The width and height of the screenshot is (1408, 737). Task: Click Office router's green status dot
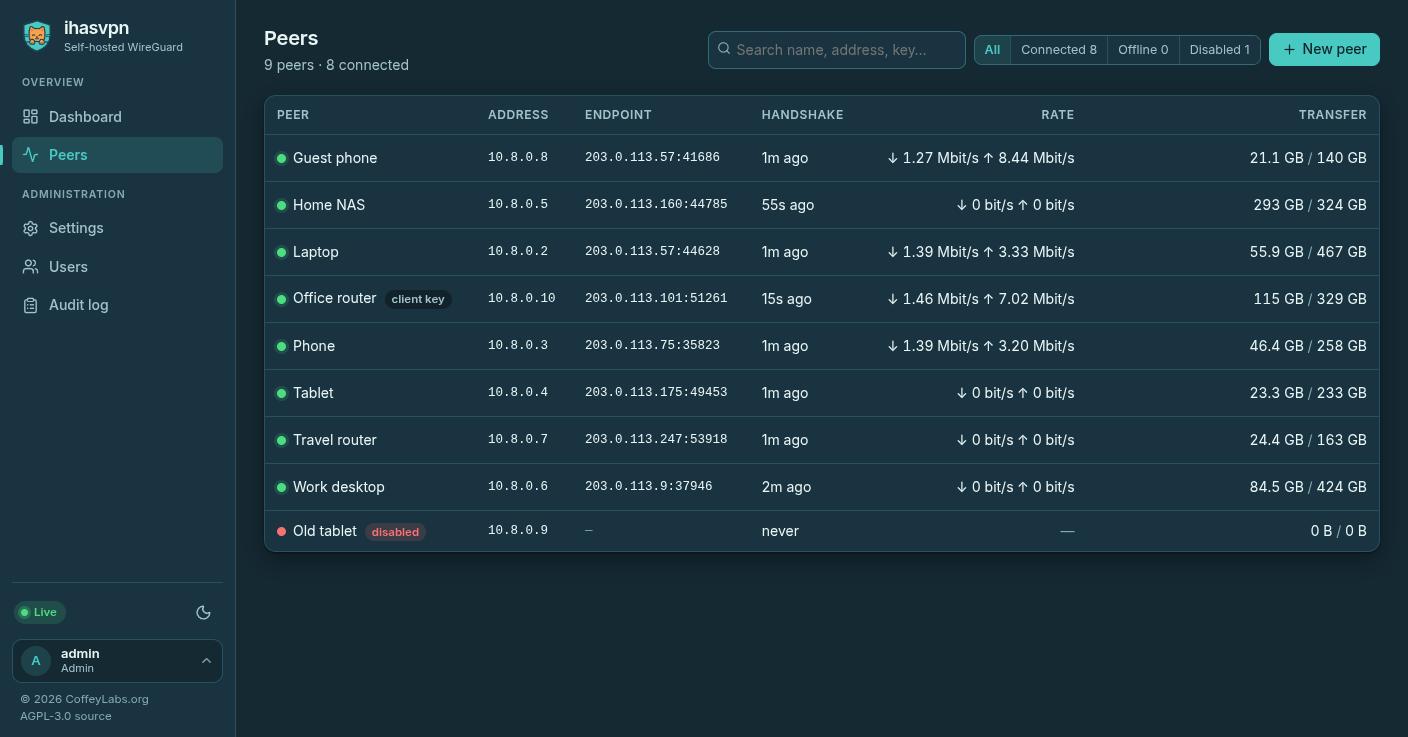point(282,299)
